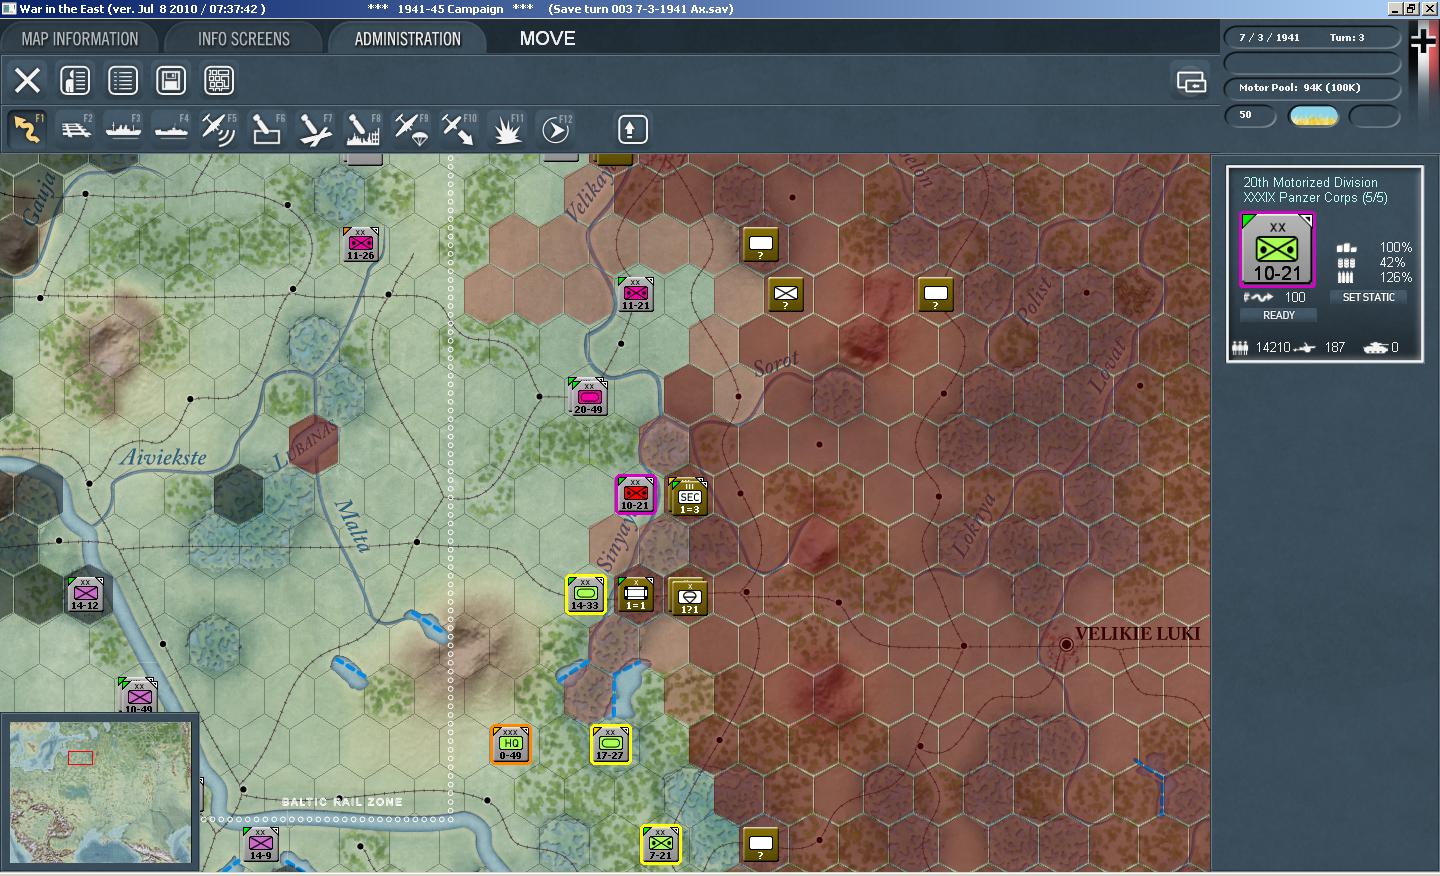Click the Soviet 1?1 unit counter
1440x876 pixels.
tap(689, 597)
